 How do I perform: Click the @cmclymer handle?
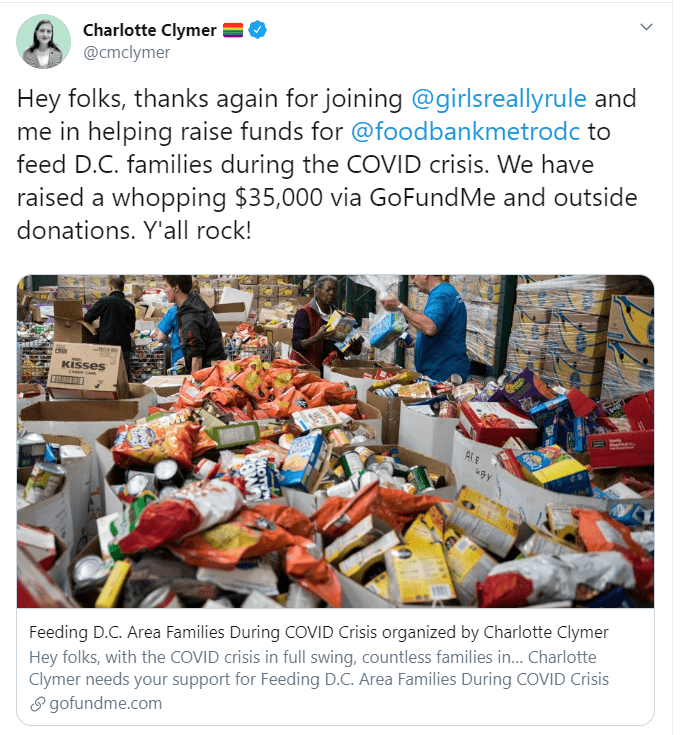pyautogui.click(x=127, y=52)
